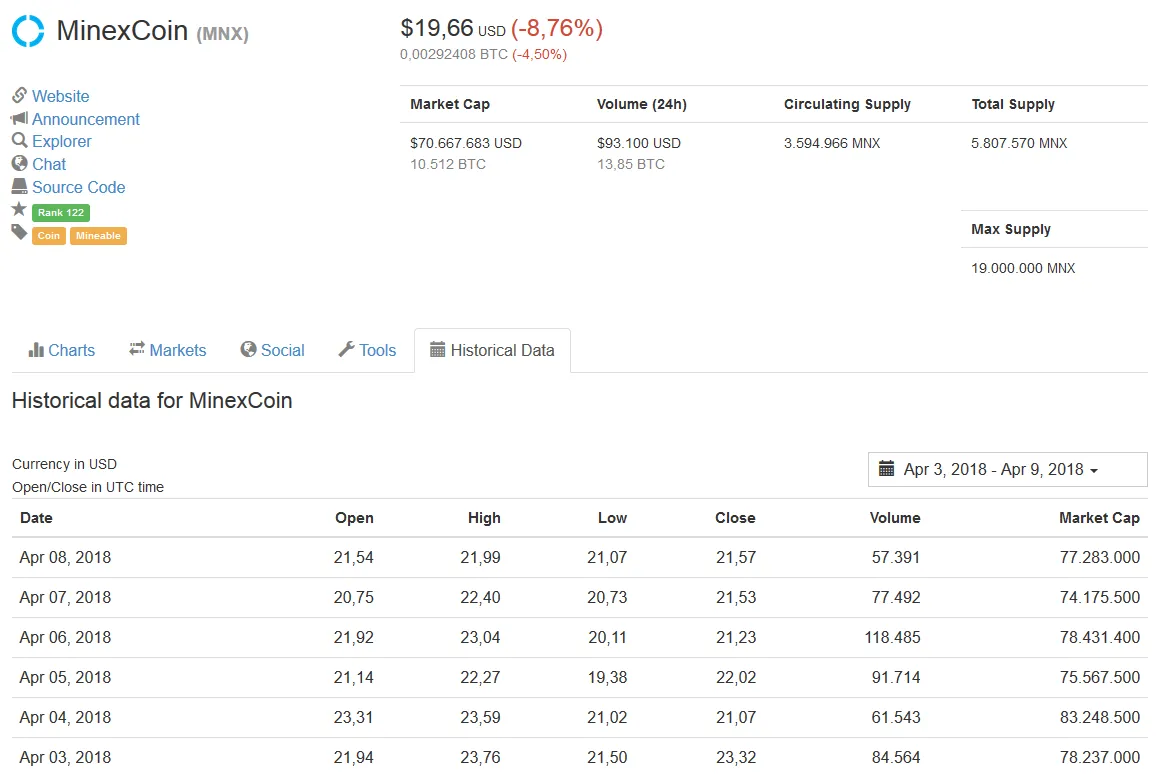
Task: Click the chain-link icon beside Website
Action: coord(19,95)
